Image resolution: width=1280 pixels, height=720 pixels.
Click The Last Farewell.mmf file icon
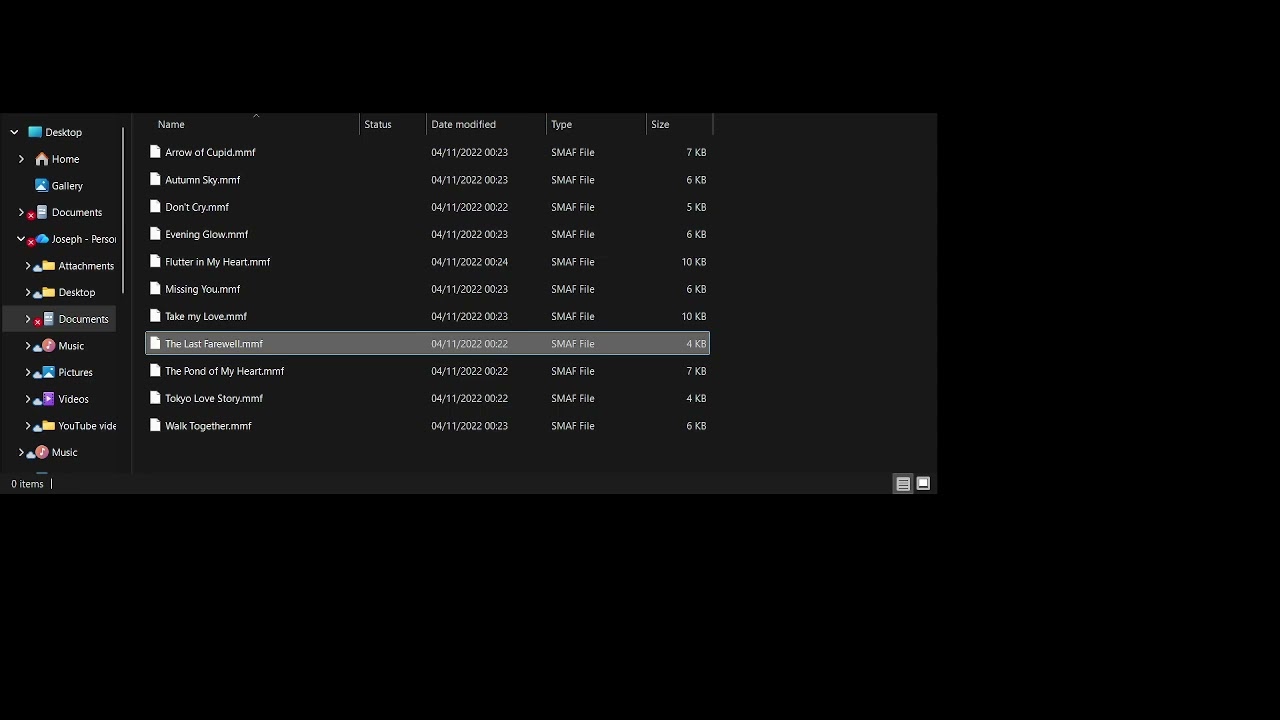(155, 343)
